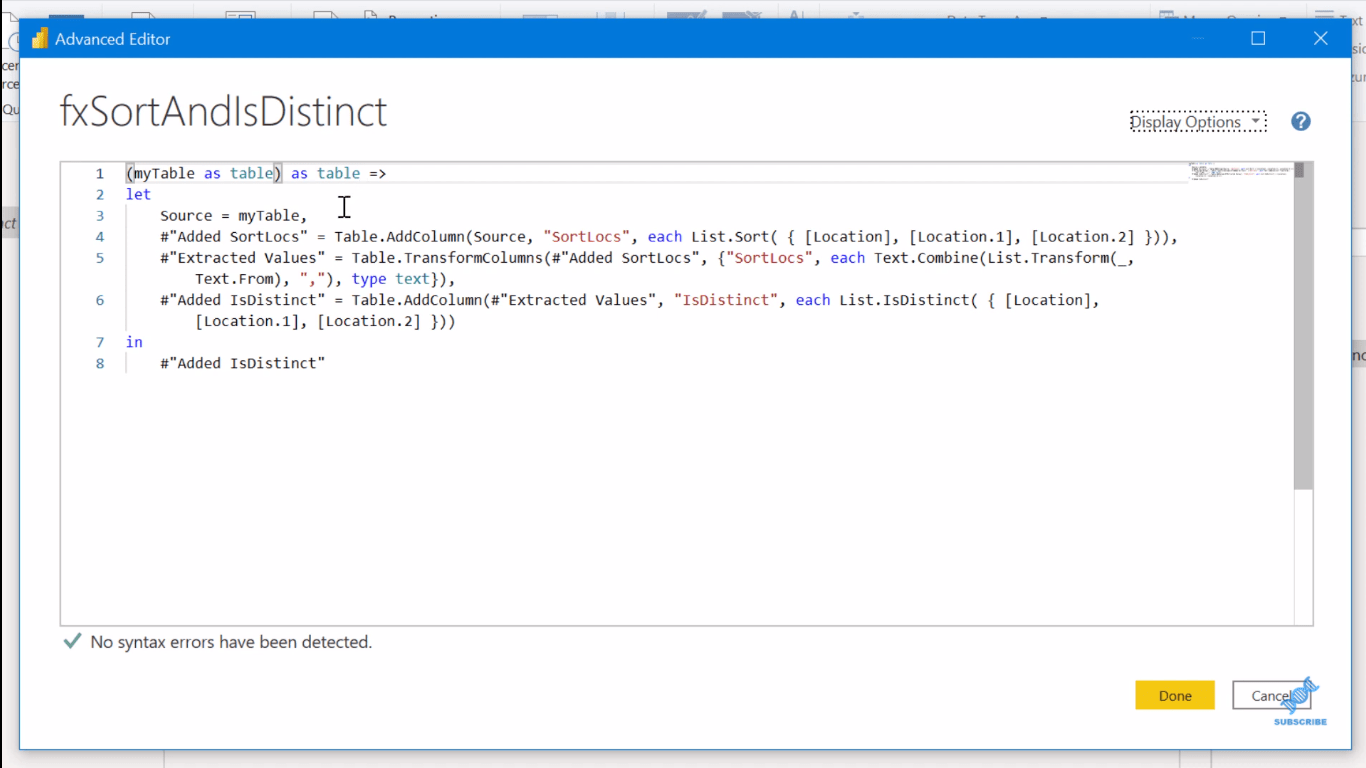Click 'Source = myTable,' on line 3
Screen dimensions: 1366x768
(234, 216)
